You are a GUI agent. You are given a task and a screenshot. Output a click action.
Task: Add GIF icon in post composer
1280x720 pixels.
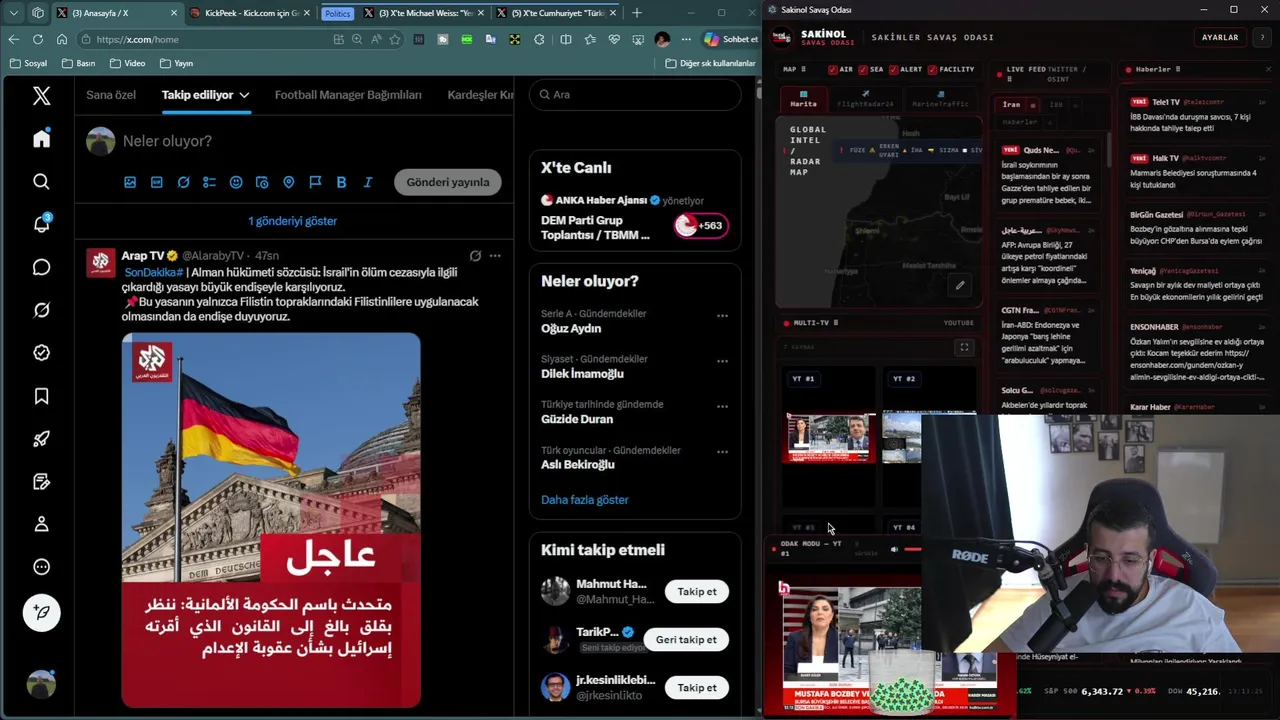156,182
